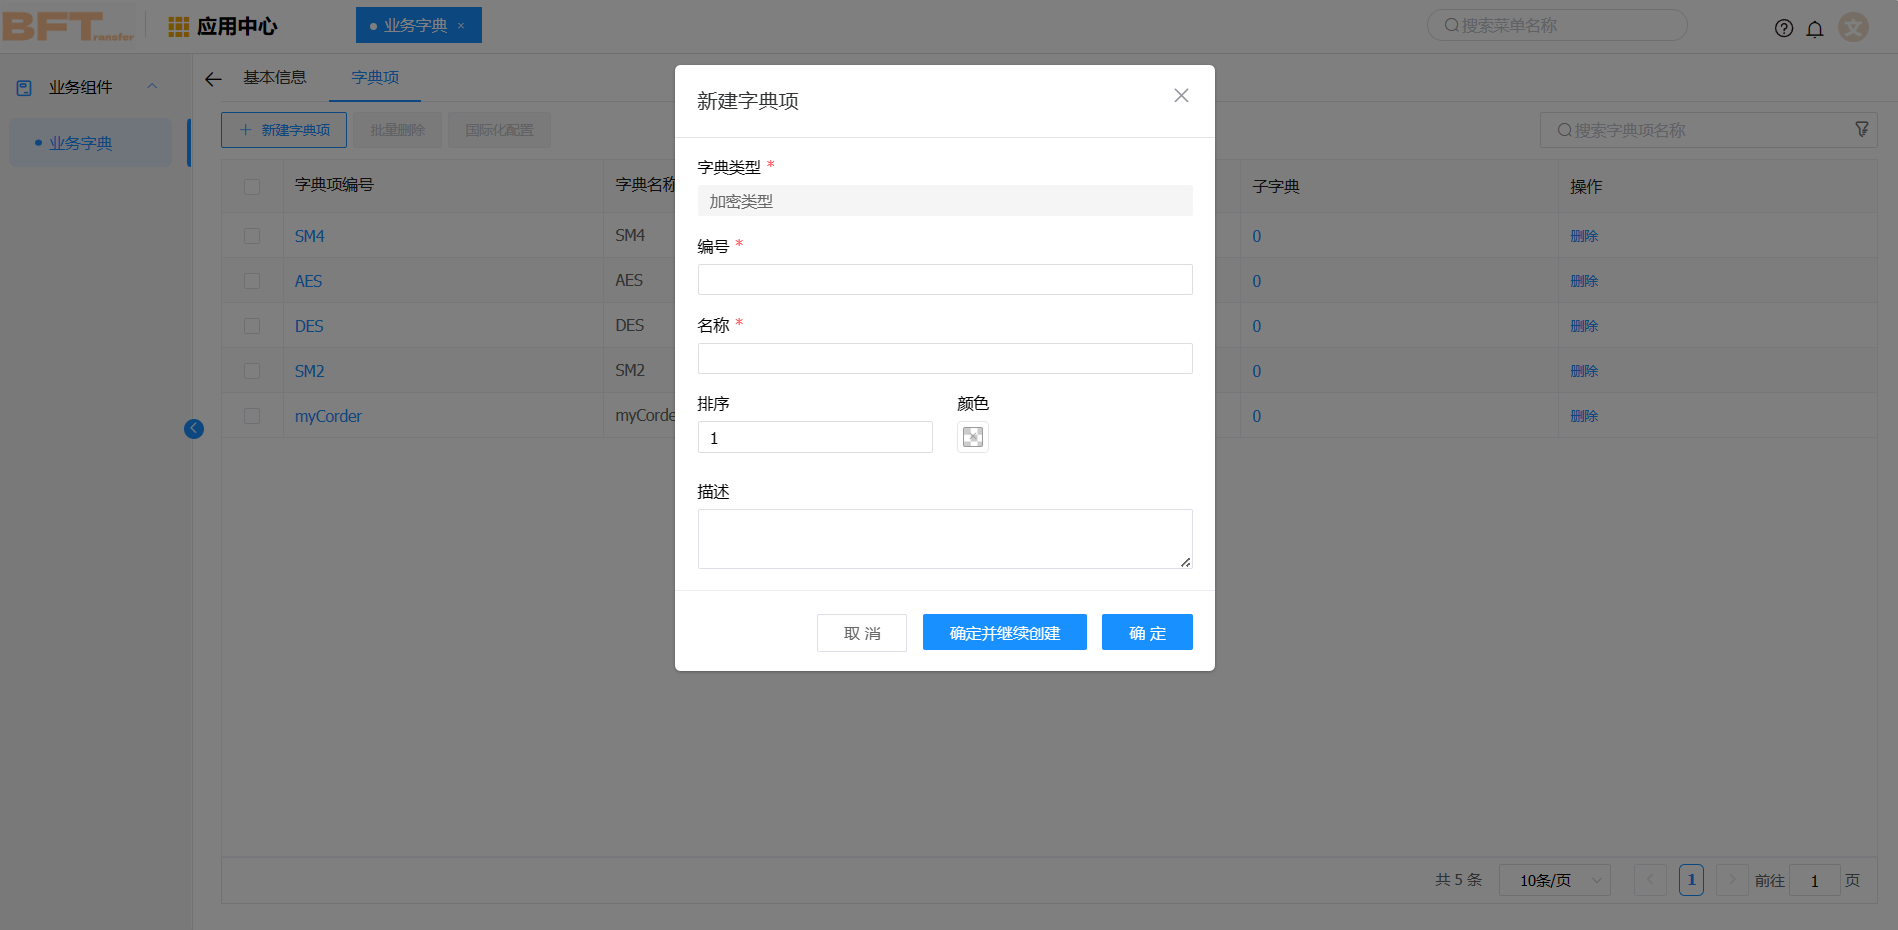The width and height of the screenshot is (1898, 930).
Task: Collapse sidebar via the round arrow handle
Action: pos(194,428)
